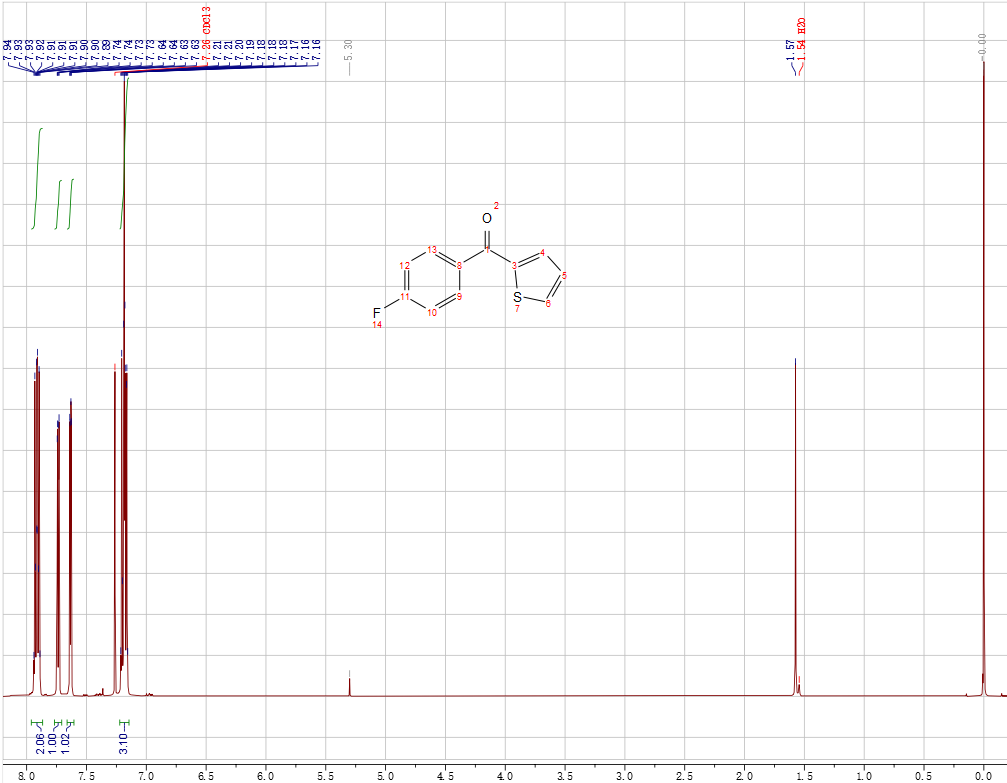This screenshot has width=1007, height=783.
Task: Click the 2.0 tick label on axis
Action: click(744, 774)
